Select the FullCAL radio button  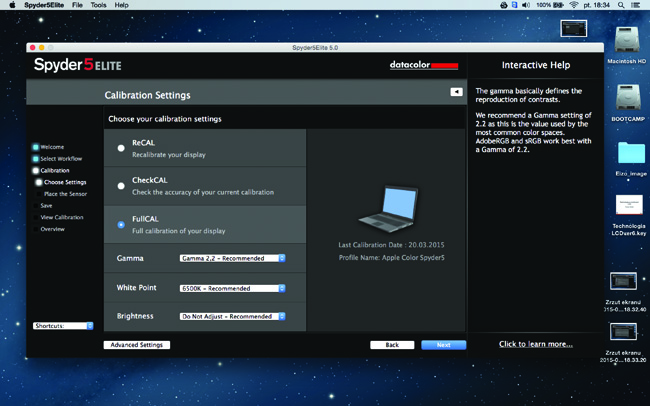(x=122, y=224)
